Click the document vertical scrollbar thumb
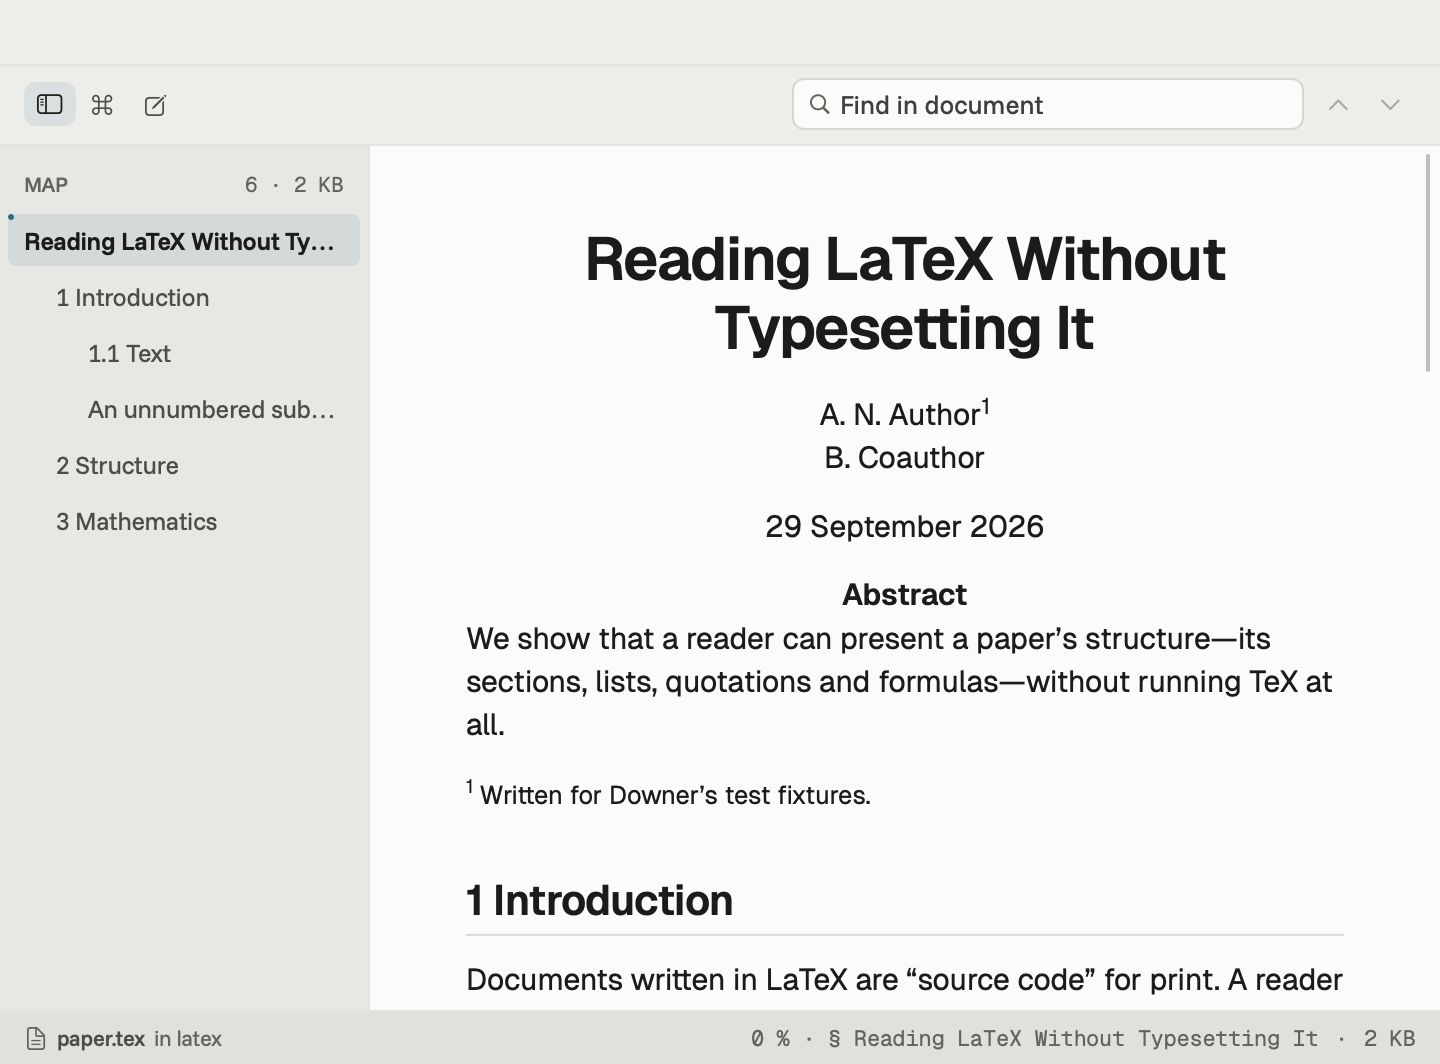This screenshot has height=1064, width=1440. coord(1427,263)
